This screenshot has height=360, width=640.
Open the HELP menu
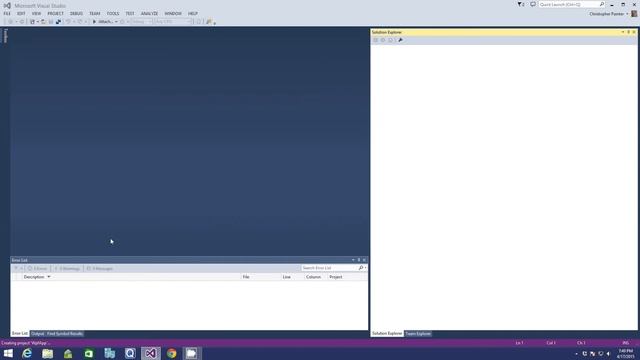click(x=193, y=13)
